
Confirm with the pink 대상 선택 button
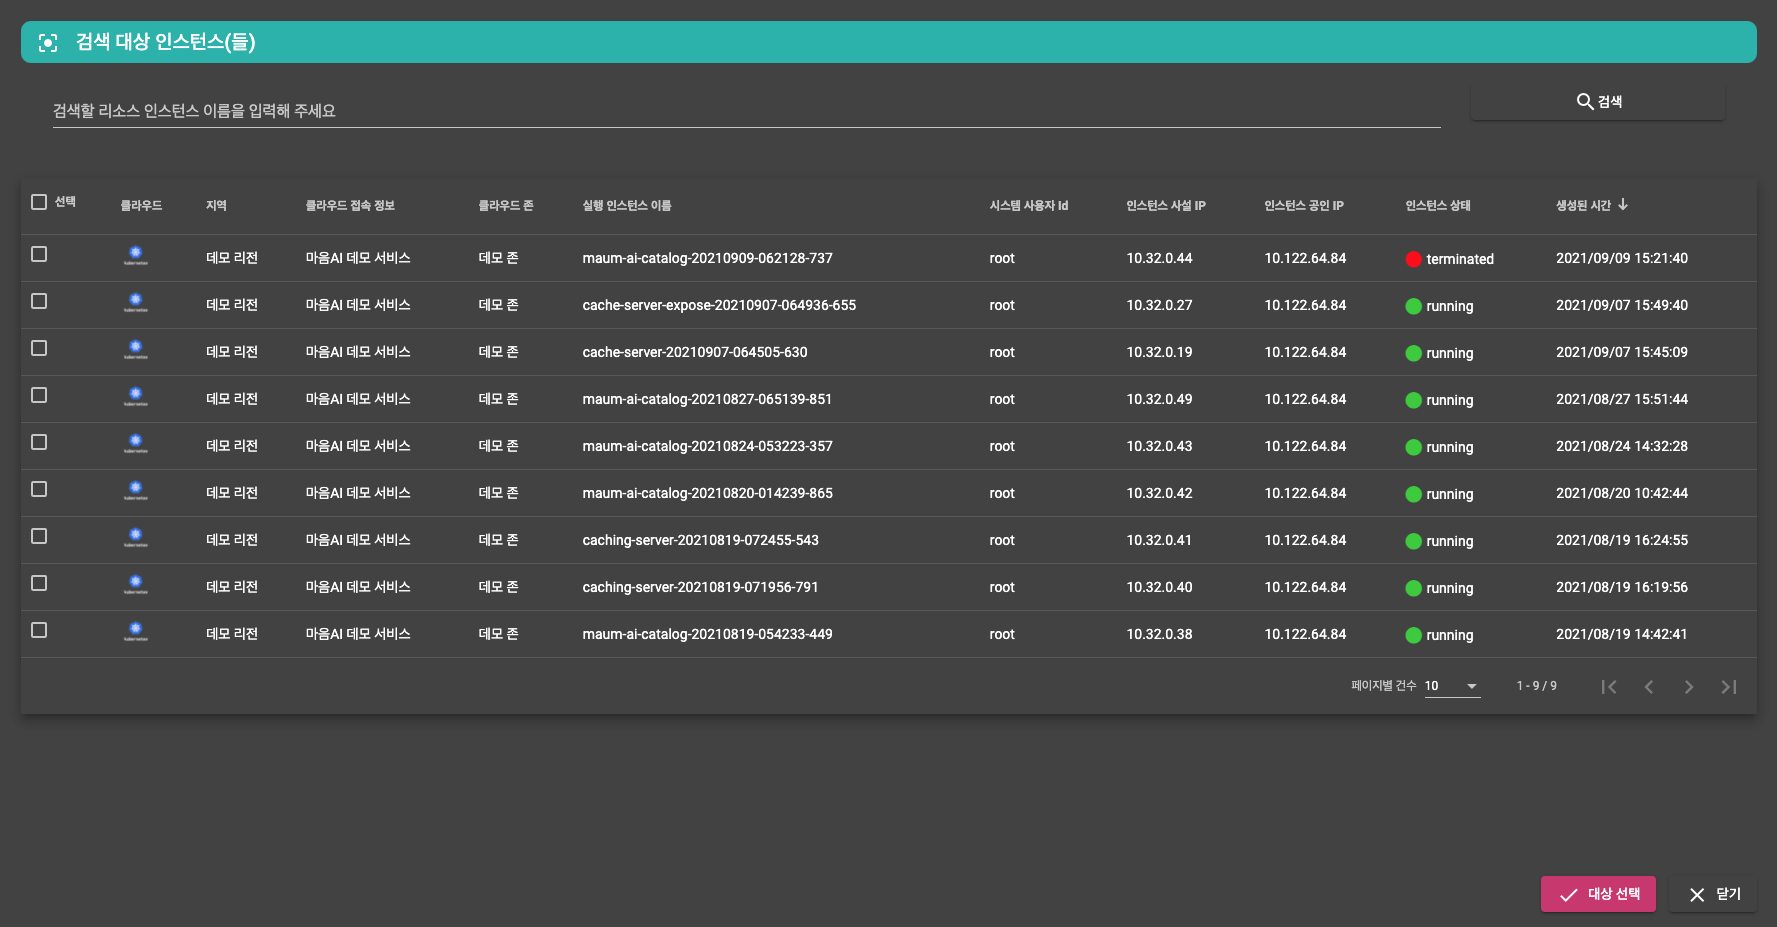coord(1597,894)
